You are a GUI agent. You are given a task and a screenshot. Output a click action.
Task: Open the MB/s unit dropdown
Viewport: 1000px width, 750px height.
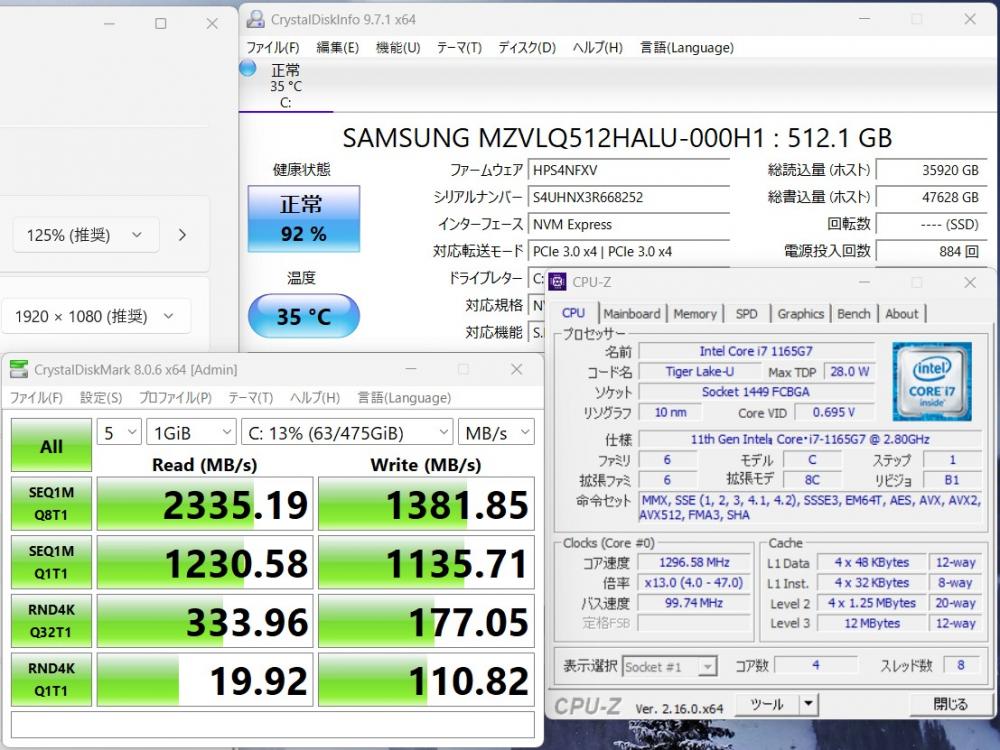click(496, 433)
